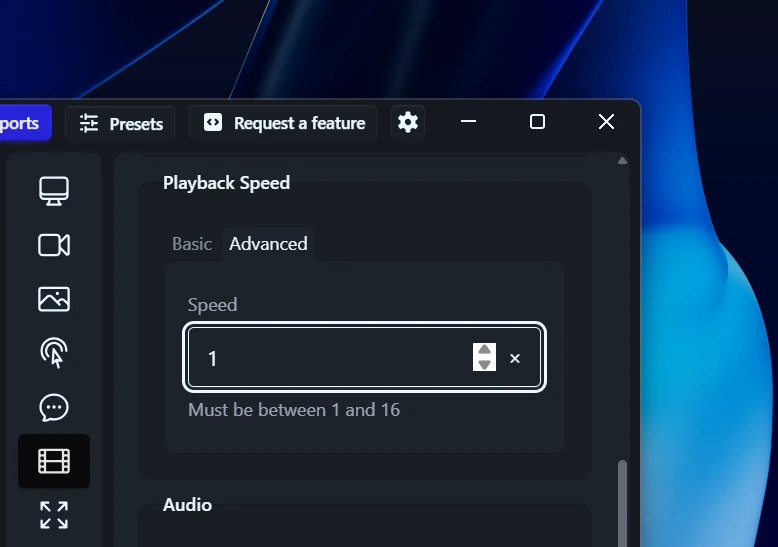This screenshot has height=547, width=778.
Task: Open the screen display settings sidebar icon
Action: tap(54, 191)
